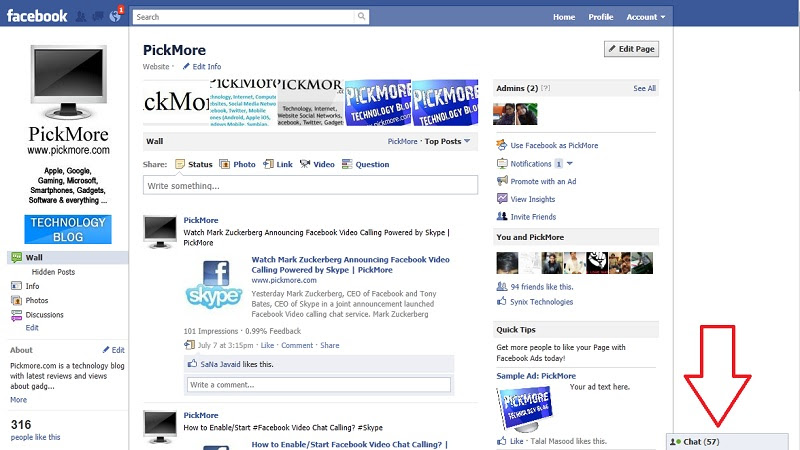This screenshot has height=450, width=800.
Task: Click the top Search input field
Action: click(243, 17)
